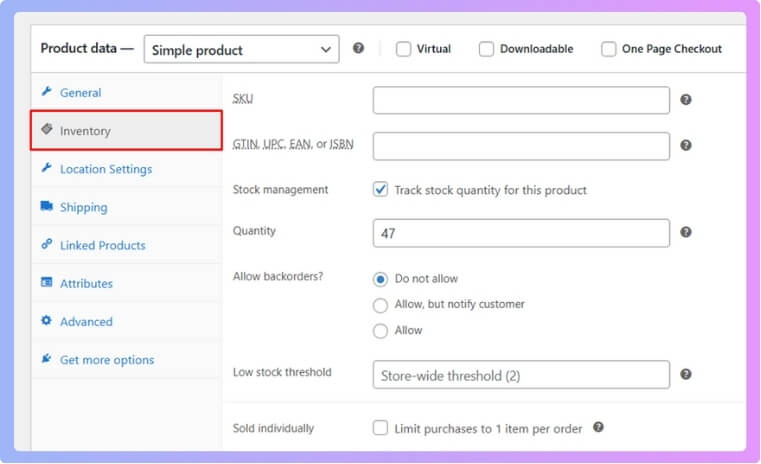Focus the GTIN, UPC, EAN, or ISBN field
This screenshot has height=464, width=761.
pos(521,146)
